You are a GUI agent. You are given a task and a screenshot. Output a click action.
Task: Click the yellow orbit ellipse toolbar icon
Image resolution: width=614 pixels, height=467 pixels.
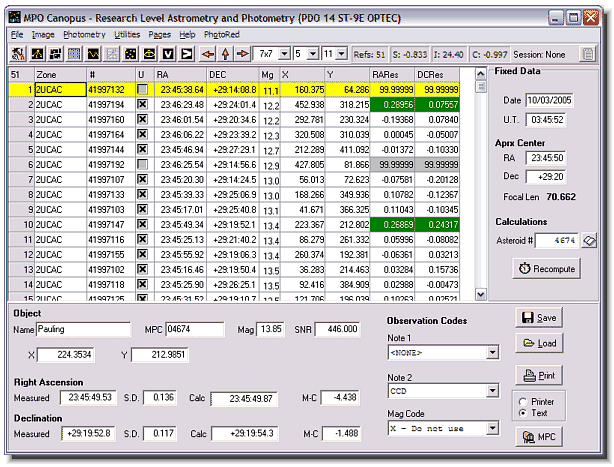(x=149, y=54)
